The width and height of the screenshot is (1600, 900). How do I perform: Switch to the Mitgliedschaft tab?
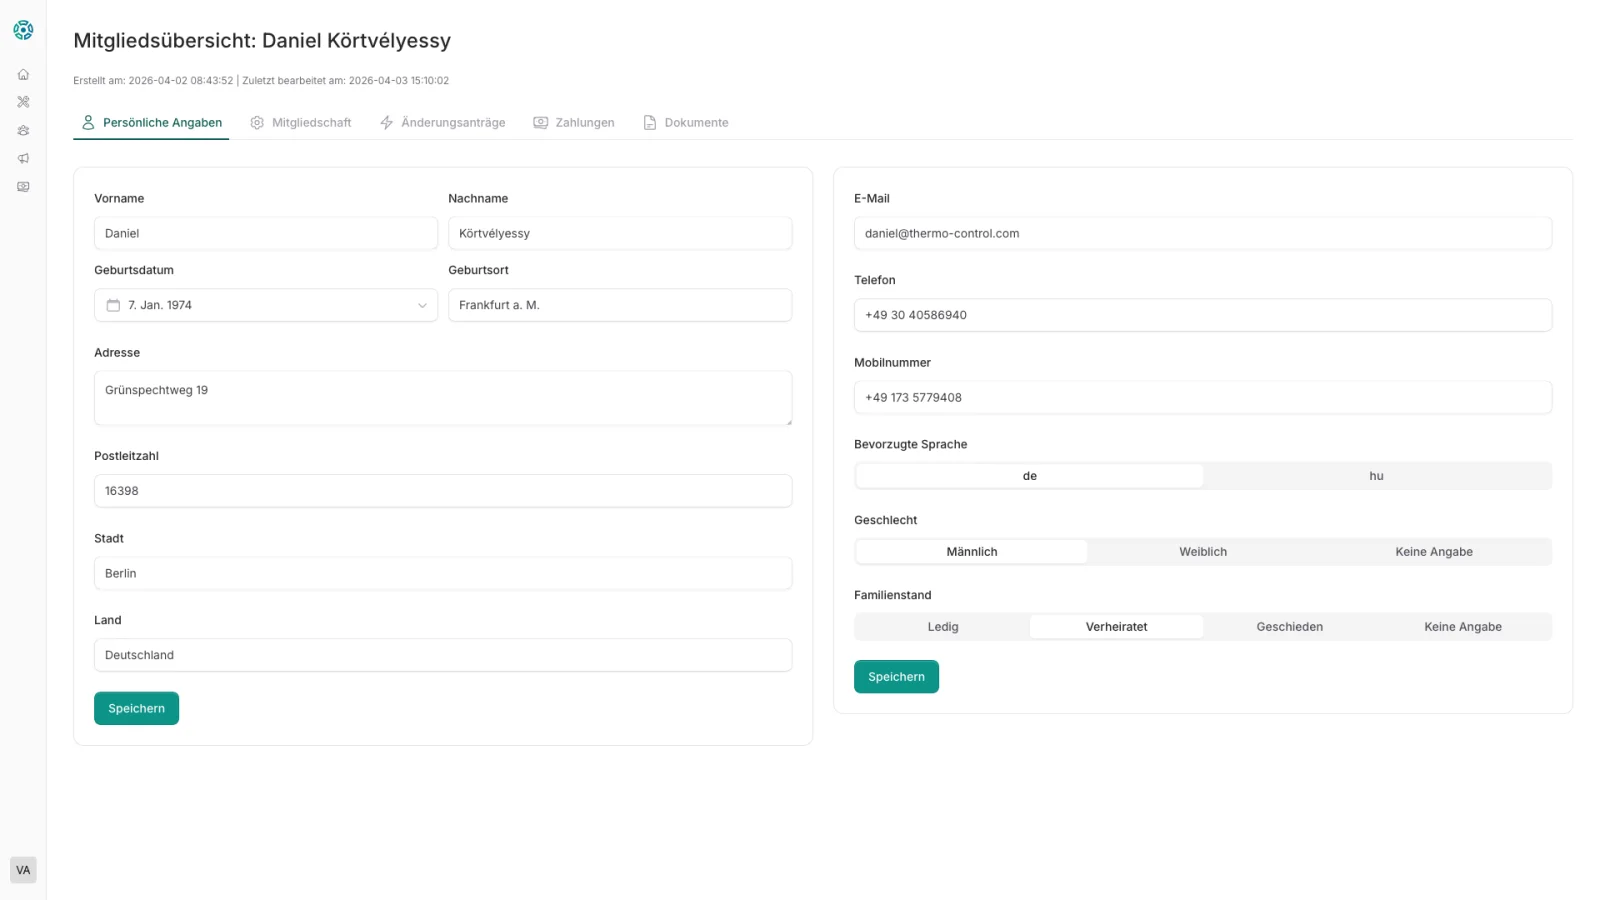click(x=301, y=123)
